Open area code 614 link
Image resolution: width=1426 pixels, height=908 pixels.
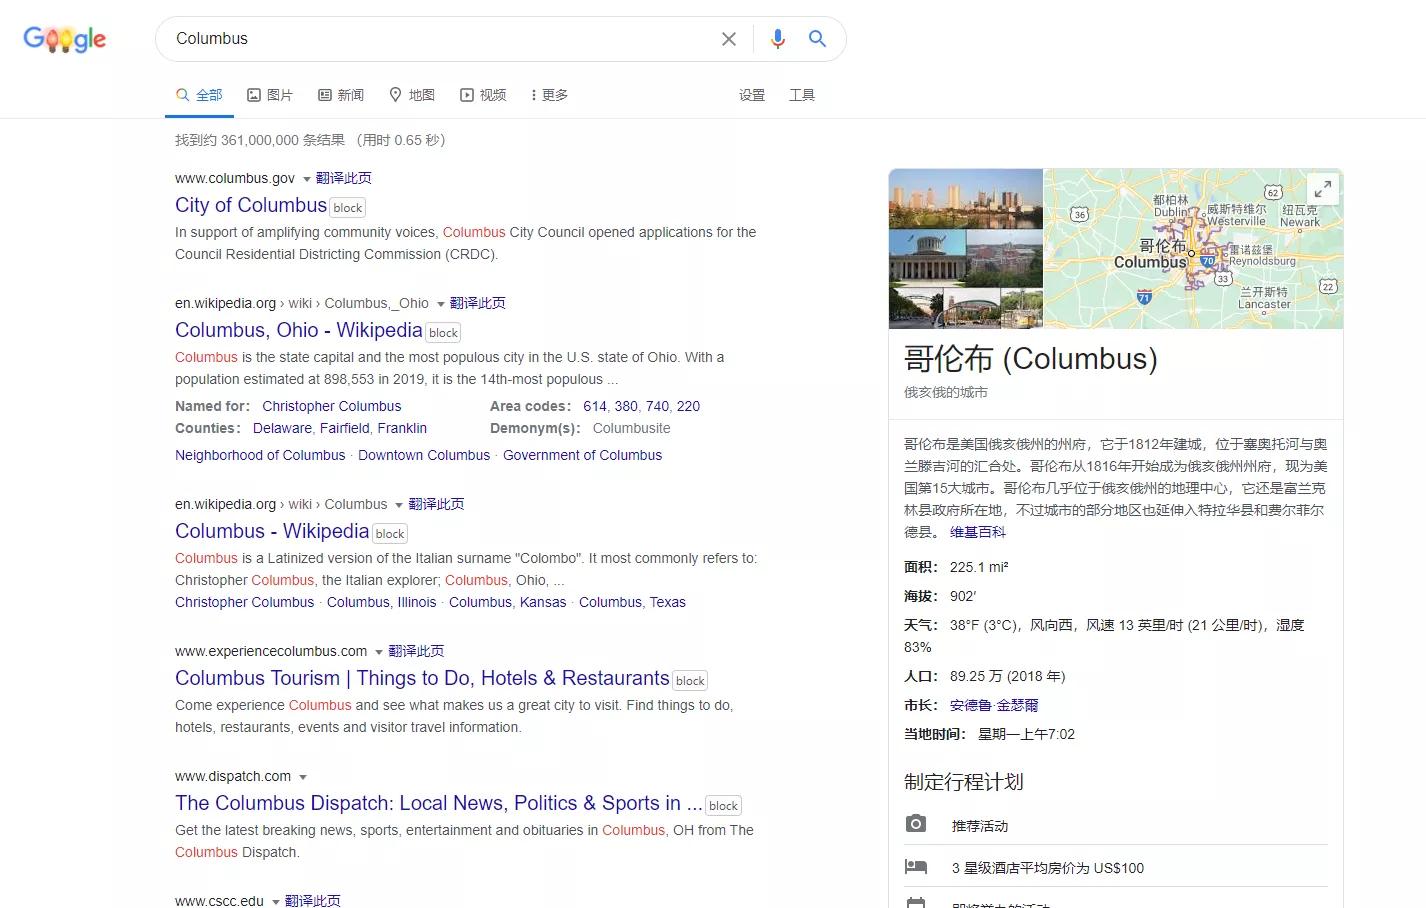coord(595,406)
